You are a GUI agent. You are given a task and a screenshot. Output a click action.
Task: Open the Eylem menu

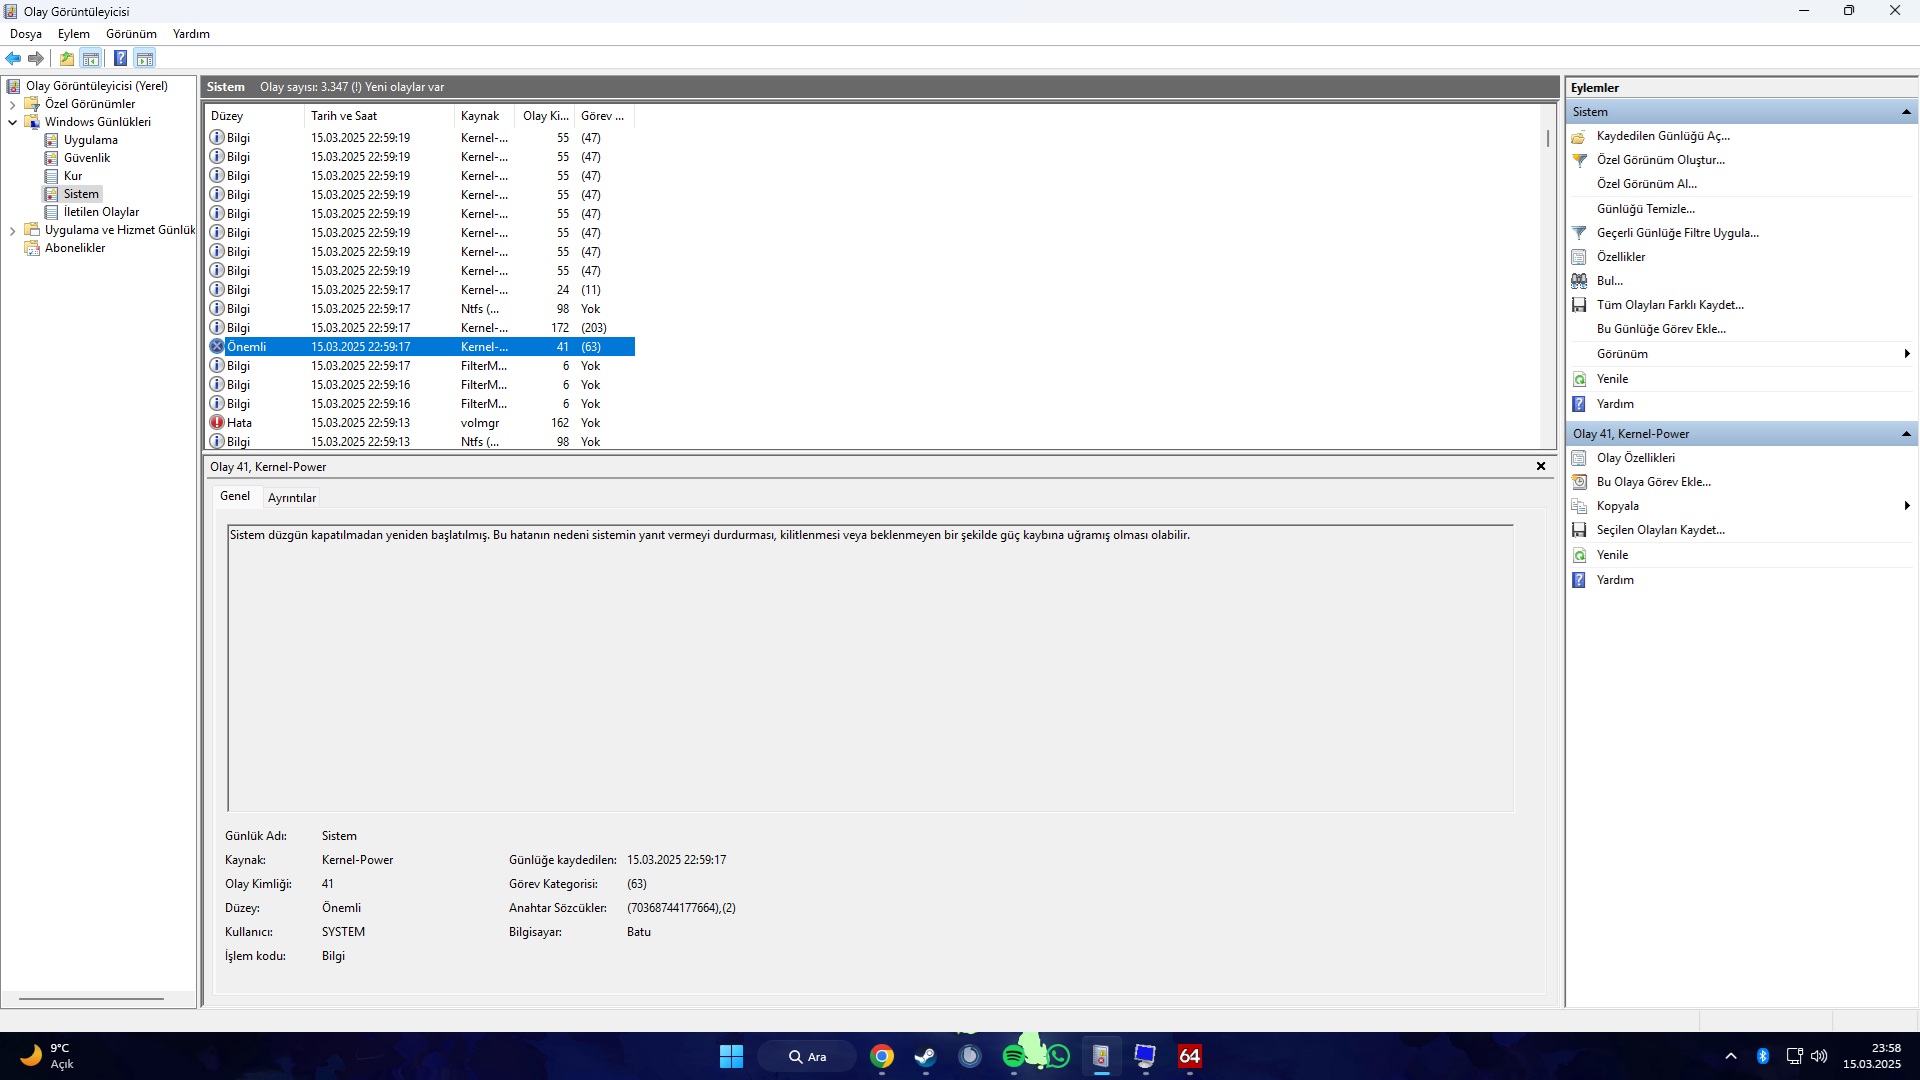(x=73, y=34)
